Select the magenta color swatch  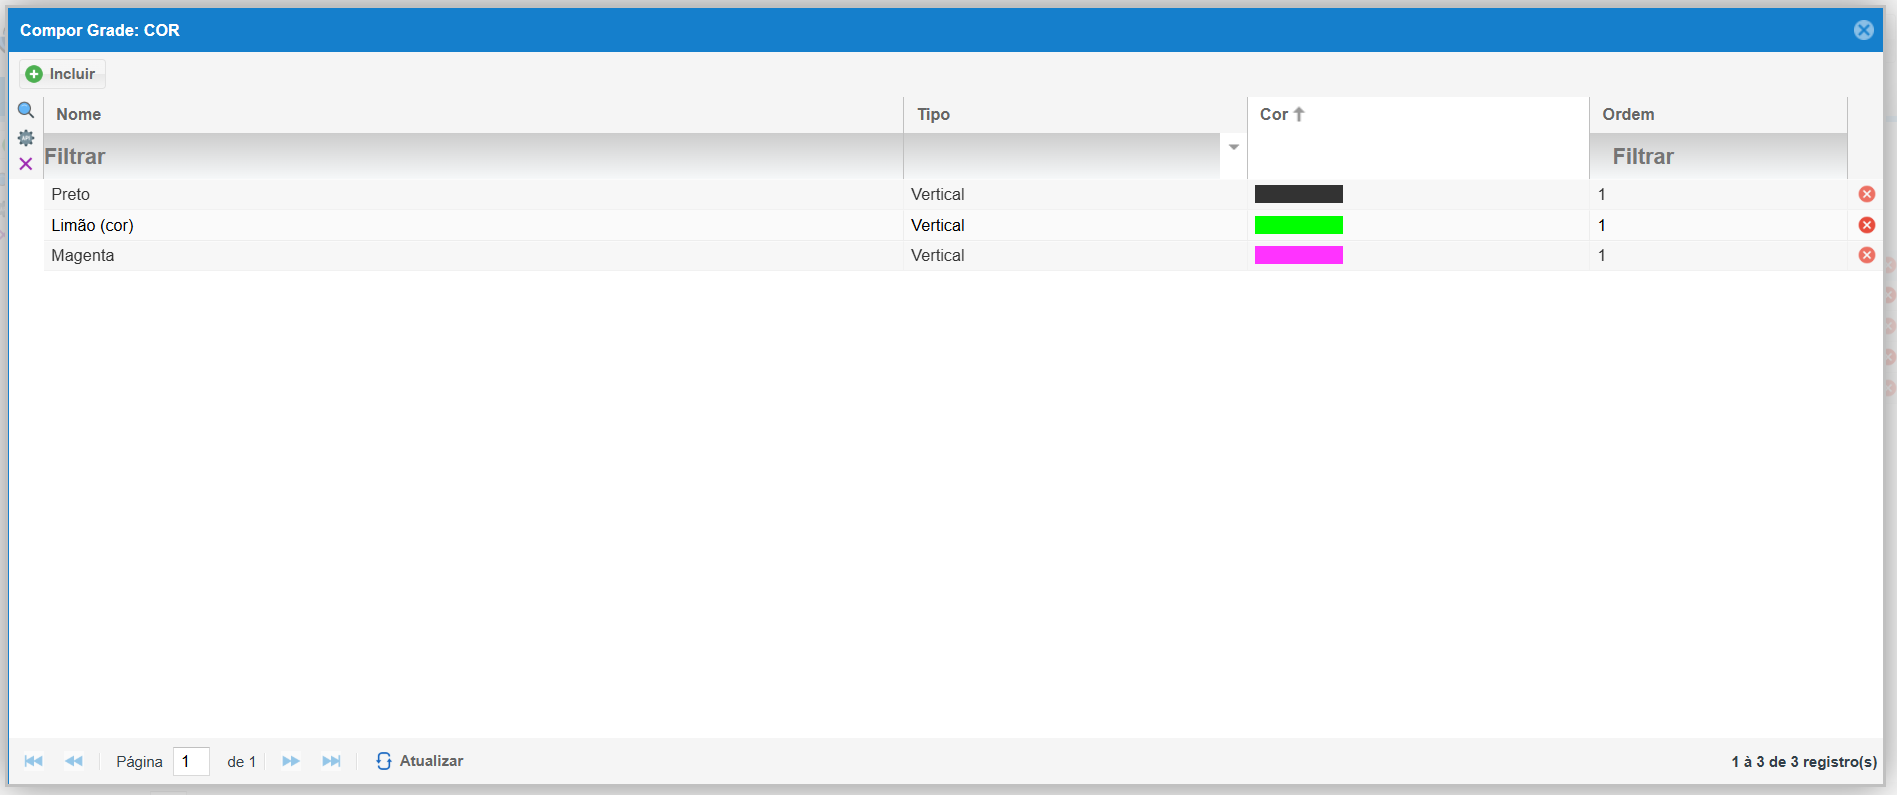[x=1298, y=255]
